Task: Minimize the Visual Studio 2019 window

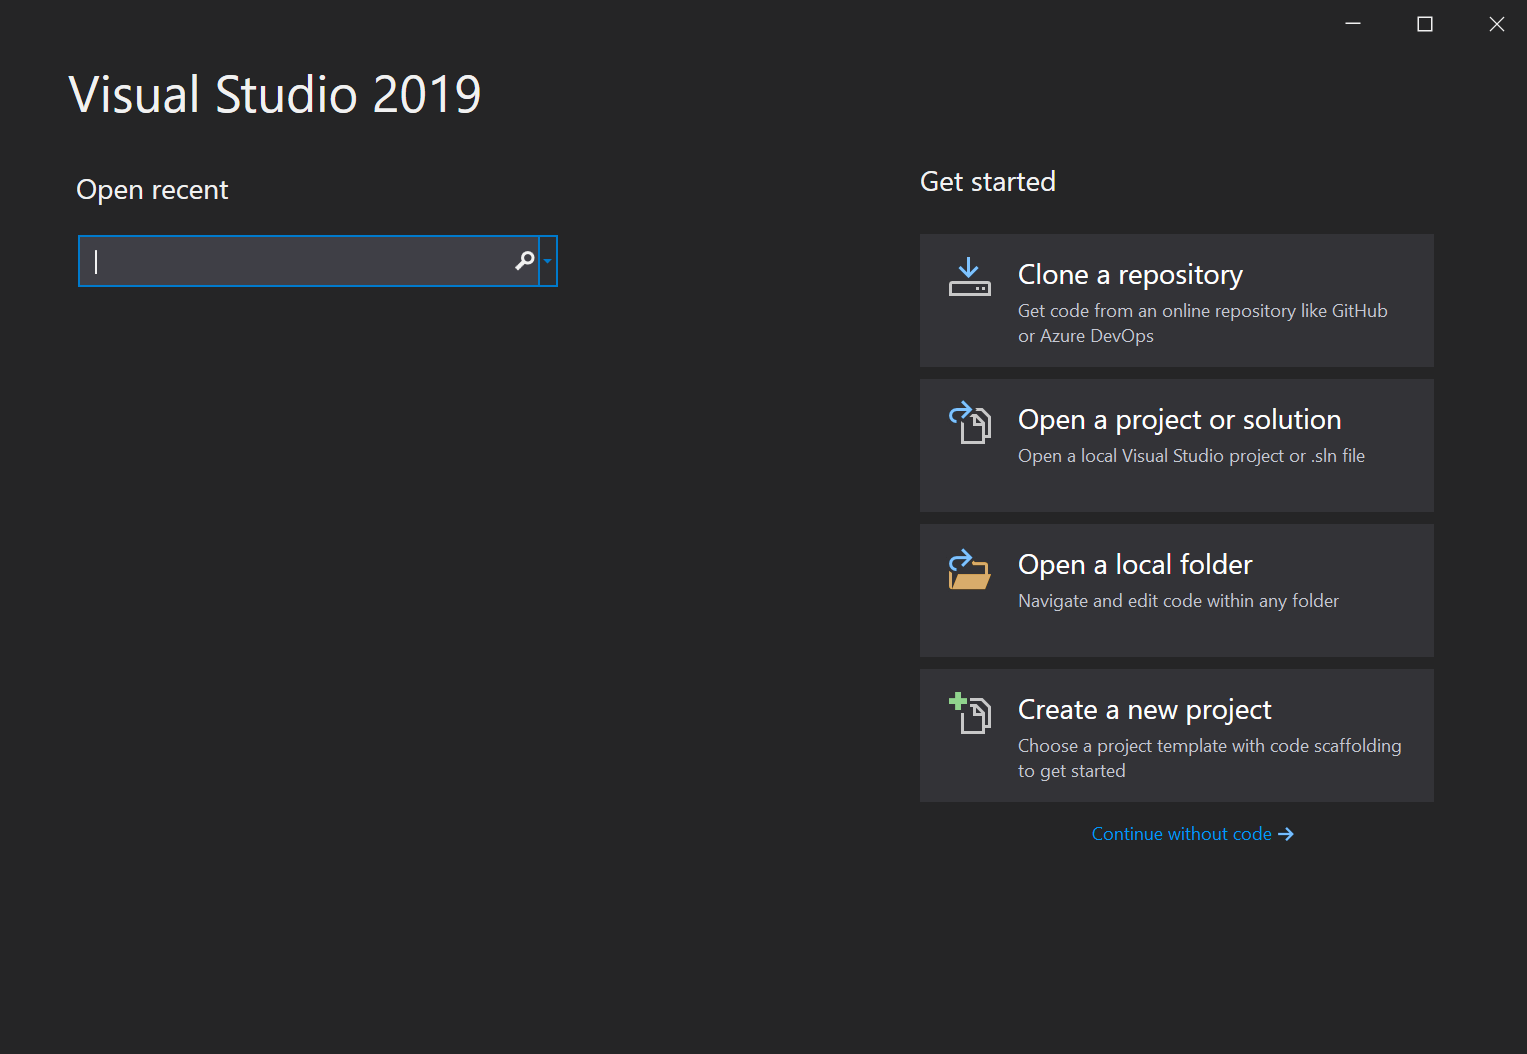Action: [1353, 24]
